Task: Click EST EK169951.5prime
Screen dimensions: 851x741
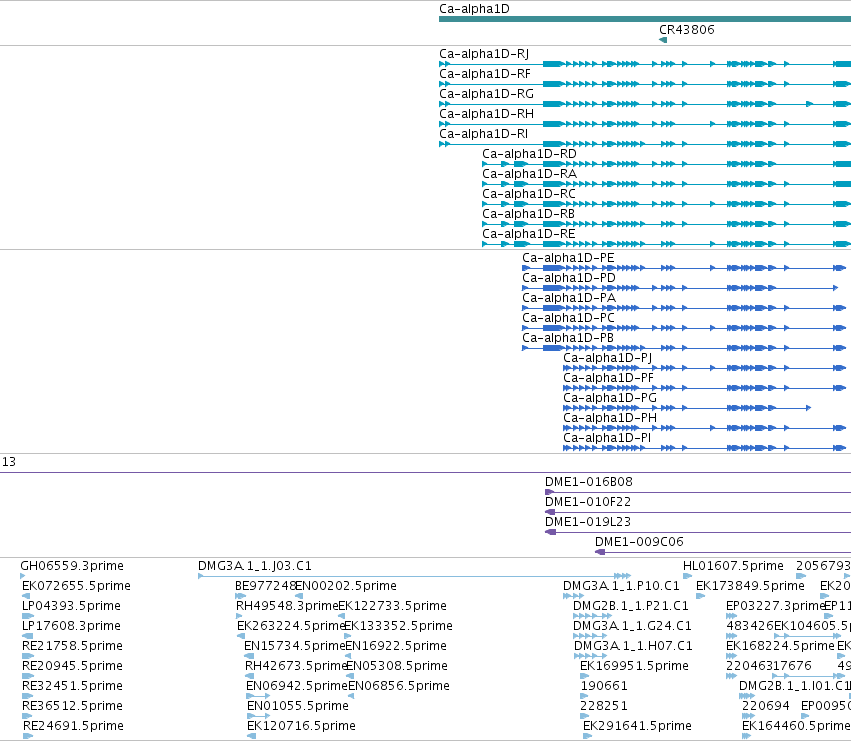Action: coord(634,666)
